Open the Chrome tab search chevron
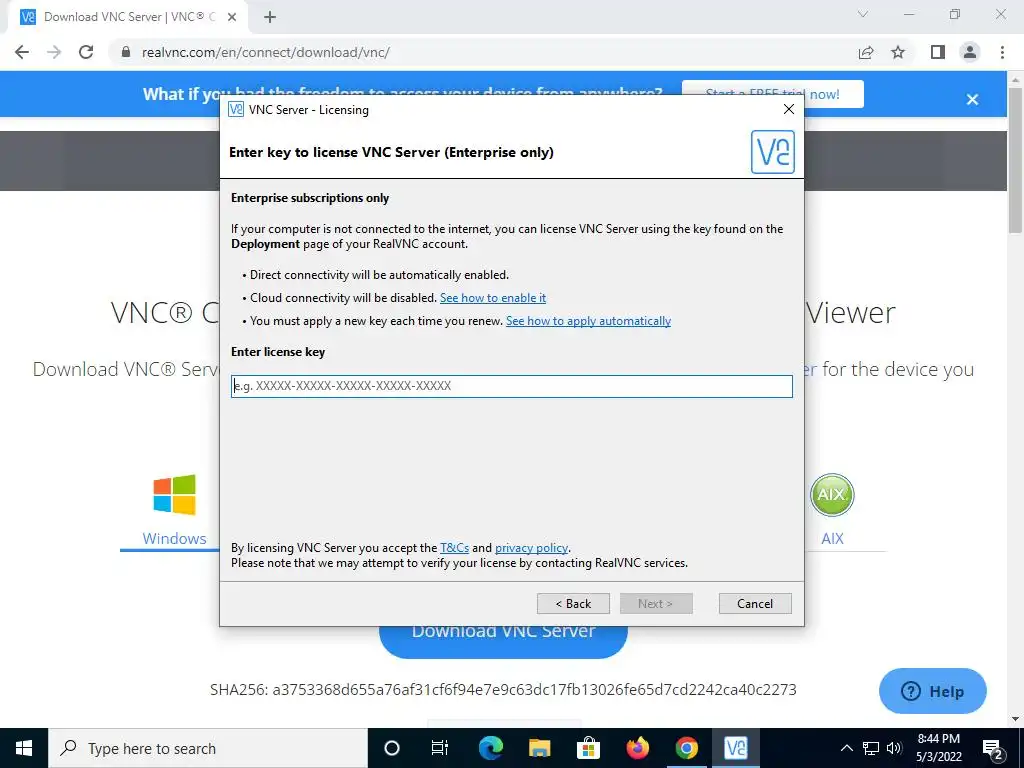The image size is (1024, 768). point(863,14)
